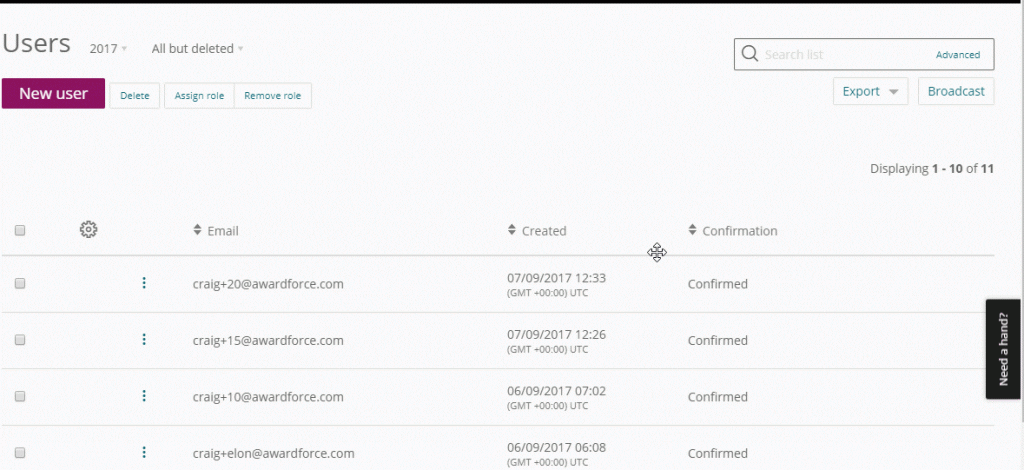This screenshot has height=470, width=1024.
Task: Check the box for craig+20@awardforce.com
Action: click(x=20, y=284)
